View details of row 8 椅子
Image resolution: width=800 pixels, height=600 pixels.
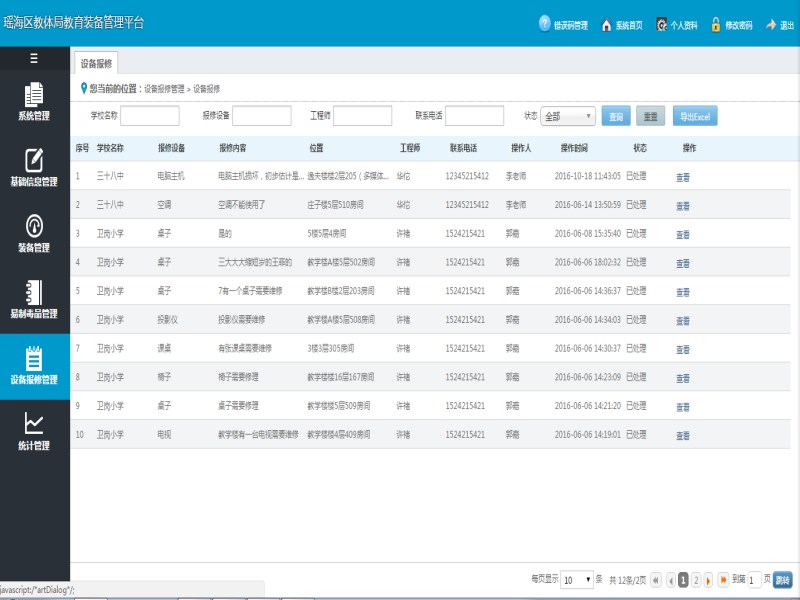(683, 378)
